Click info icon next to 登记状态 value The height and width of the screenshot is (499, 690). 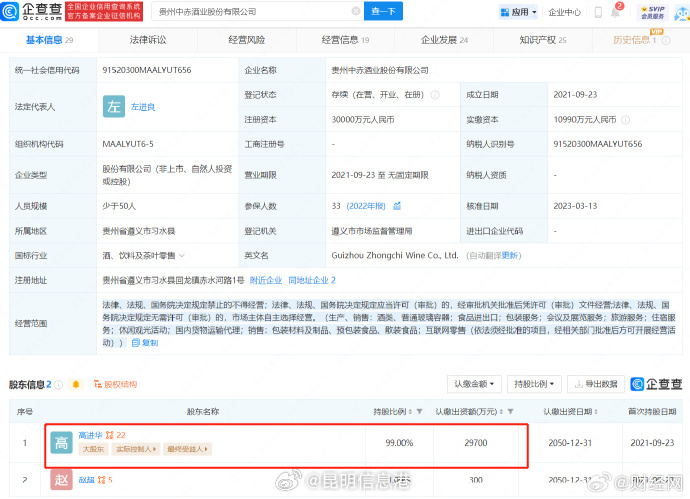tap(435, 95)
